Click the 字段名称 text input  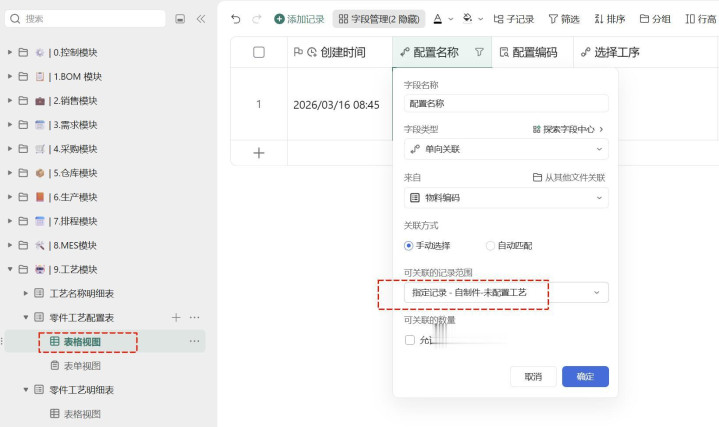click(506, 103)
